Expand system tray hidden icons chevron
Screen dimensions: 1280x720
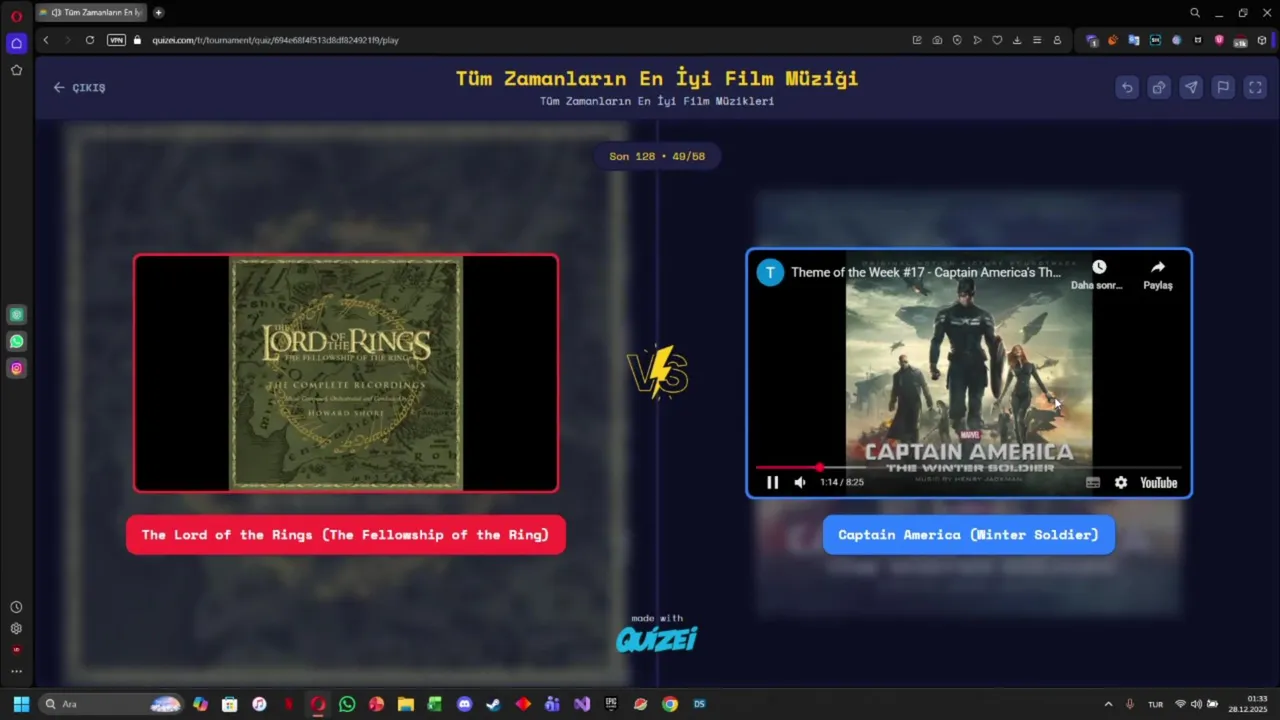pos(1108,704)
